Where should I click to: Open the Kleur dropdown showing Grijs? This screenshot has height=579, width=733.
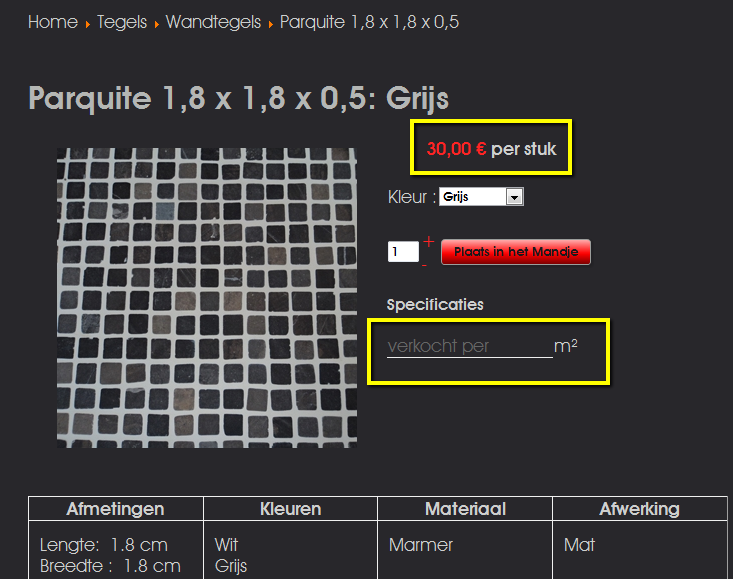pyautogui.click(x=481, y=197)
